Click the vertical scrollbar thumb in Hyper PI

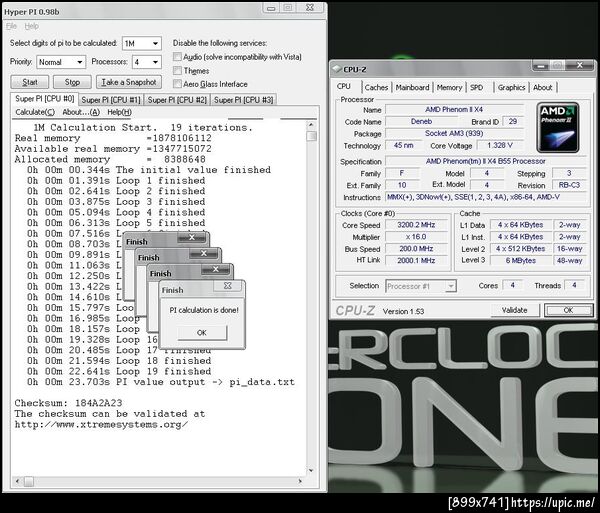(x=311, y=136)
